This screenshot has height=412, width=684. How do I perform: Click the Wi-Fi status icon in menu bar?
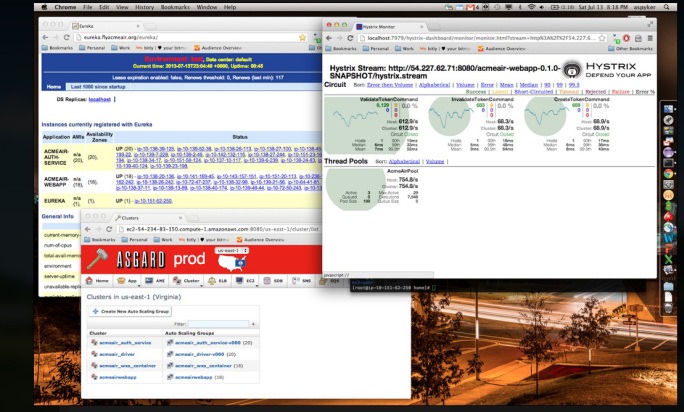pos(531,7)
